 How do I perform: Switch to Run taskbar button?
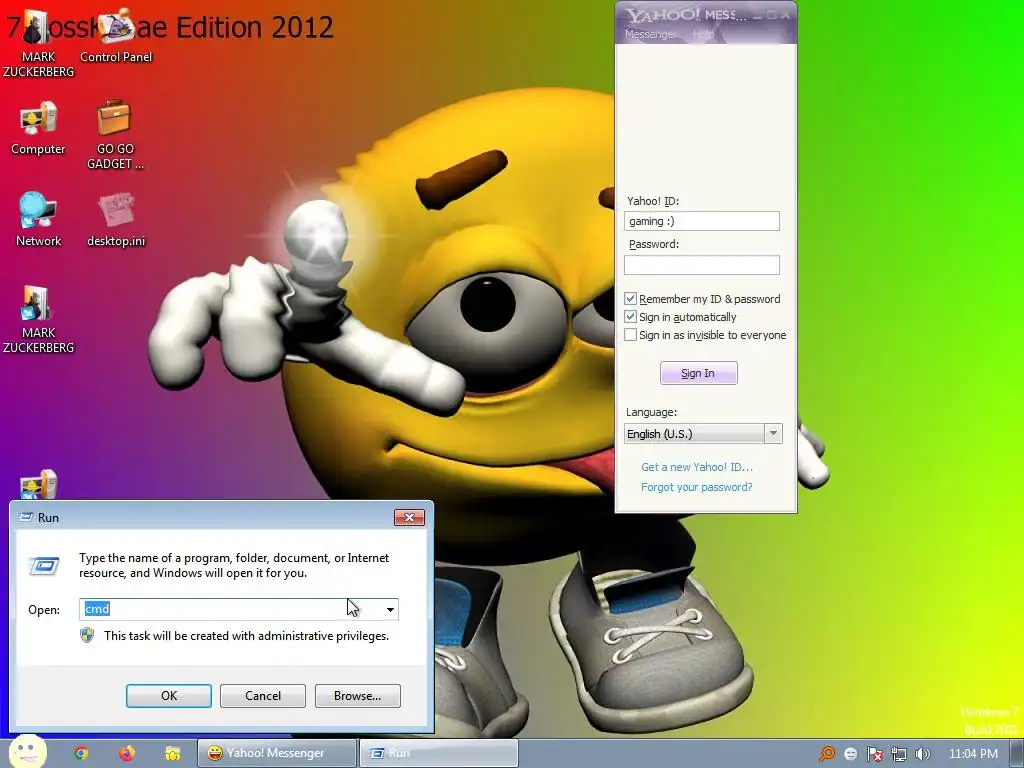coord(439,753)
